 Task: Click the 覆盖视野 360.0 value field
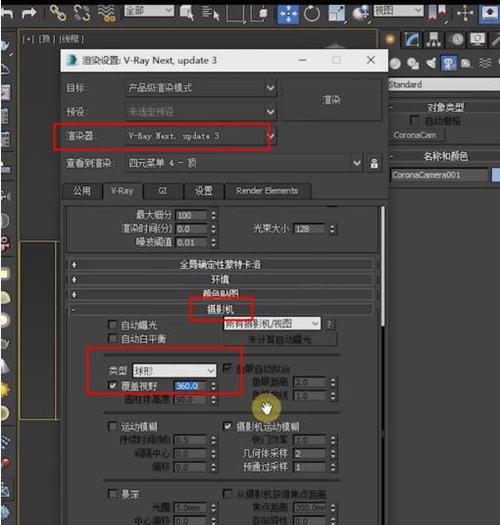[x=190, y=386]
